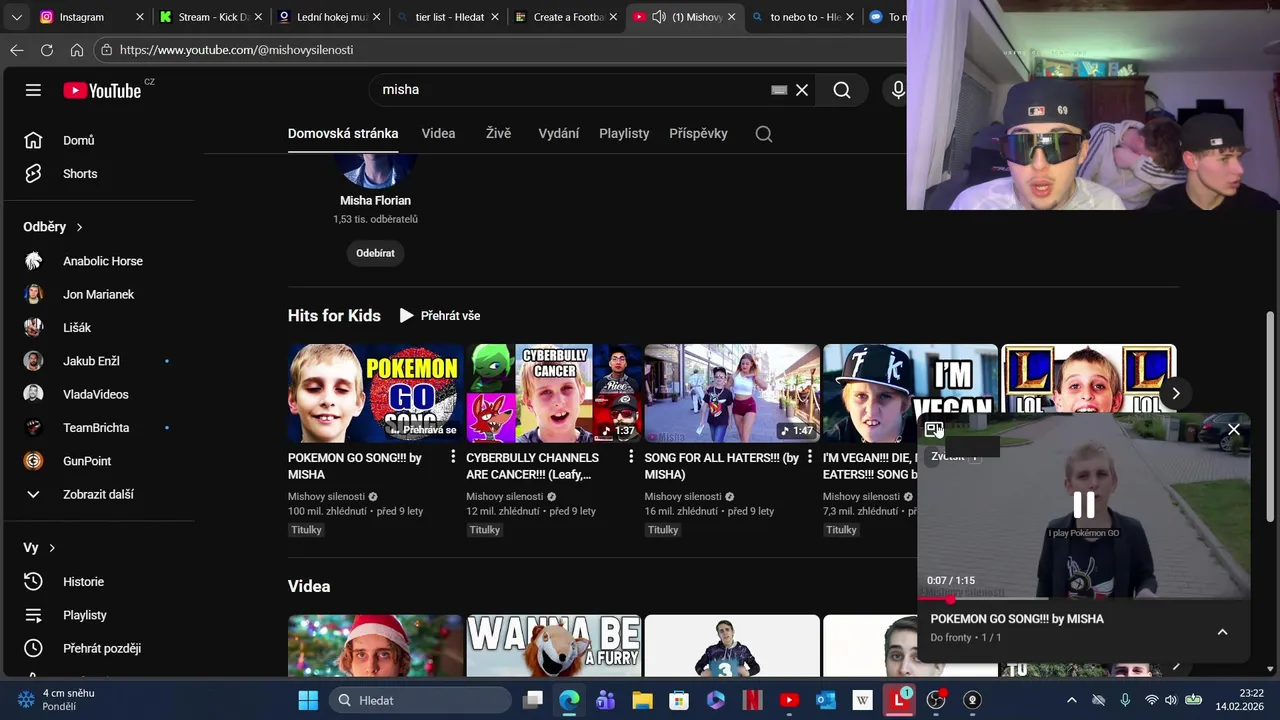Reload the page with refresh icon
1280x720 pixels.
click(47, 50)
